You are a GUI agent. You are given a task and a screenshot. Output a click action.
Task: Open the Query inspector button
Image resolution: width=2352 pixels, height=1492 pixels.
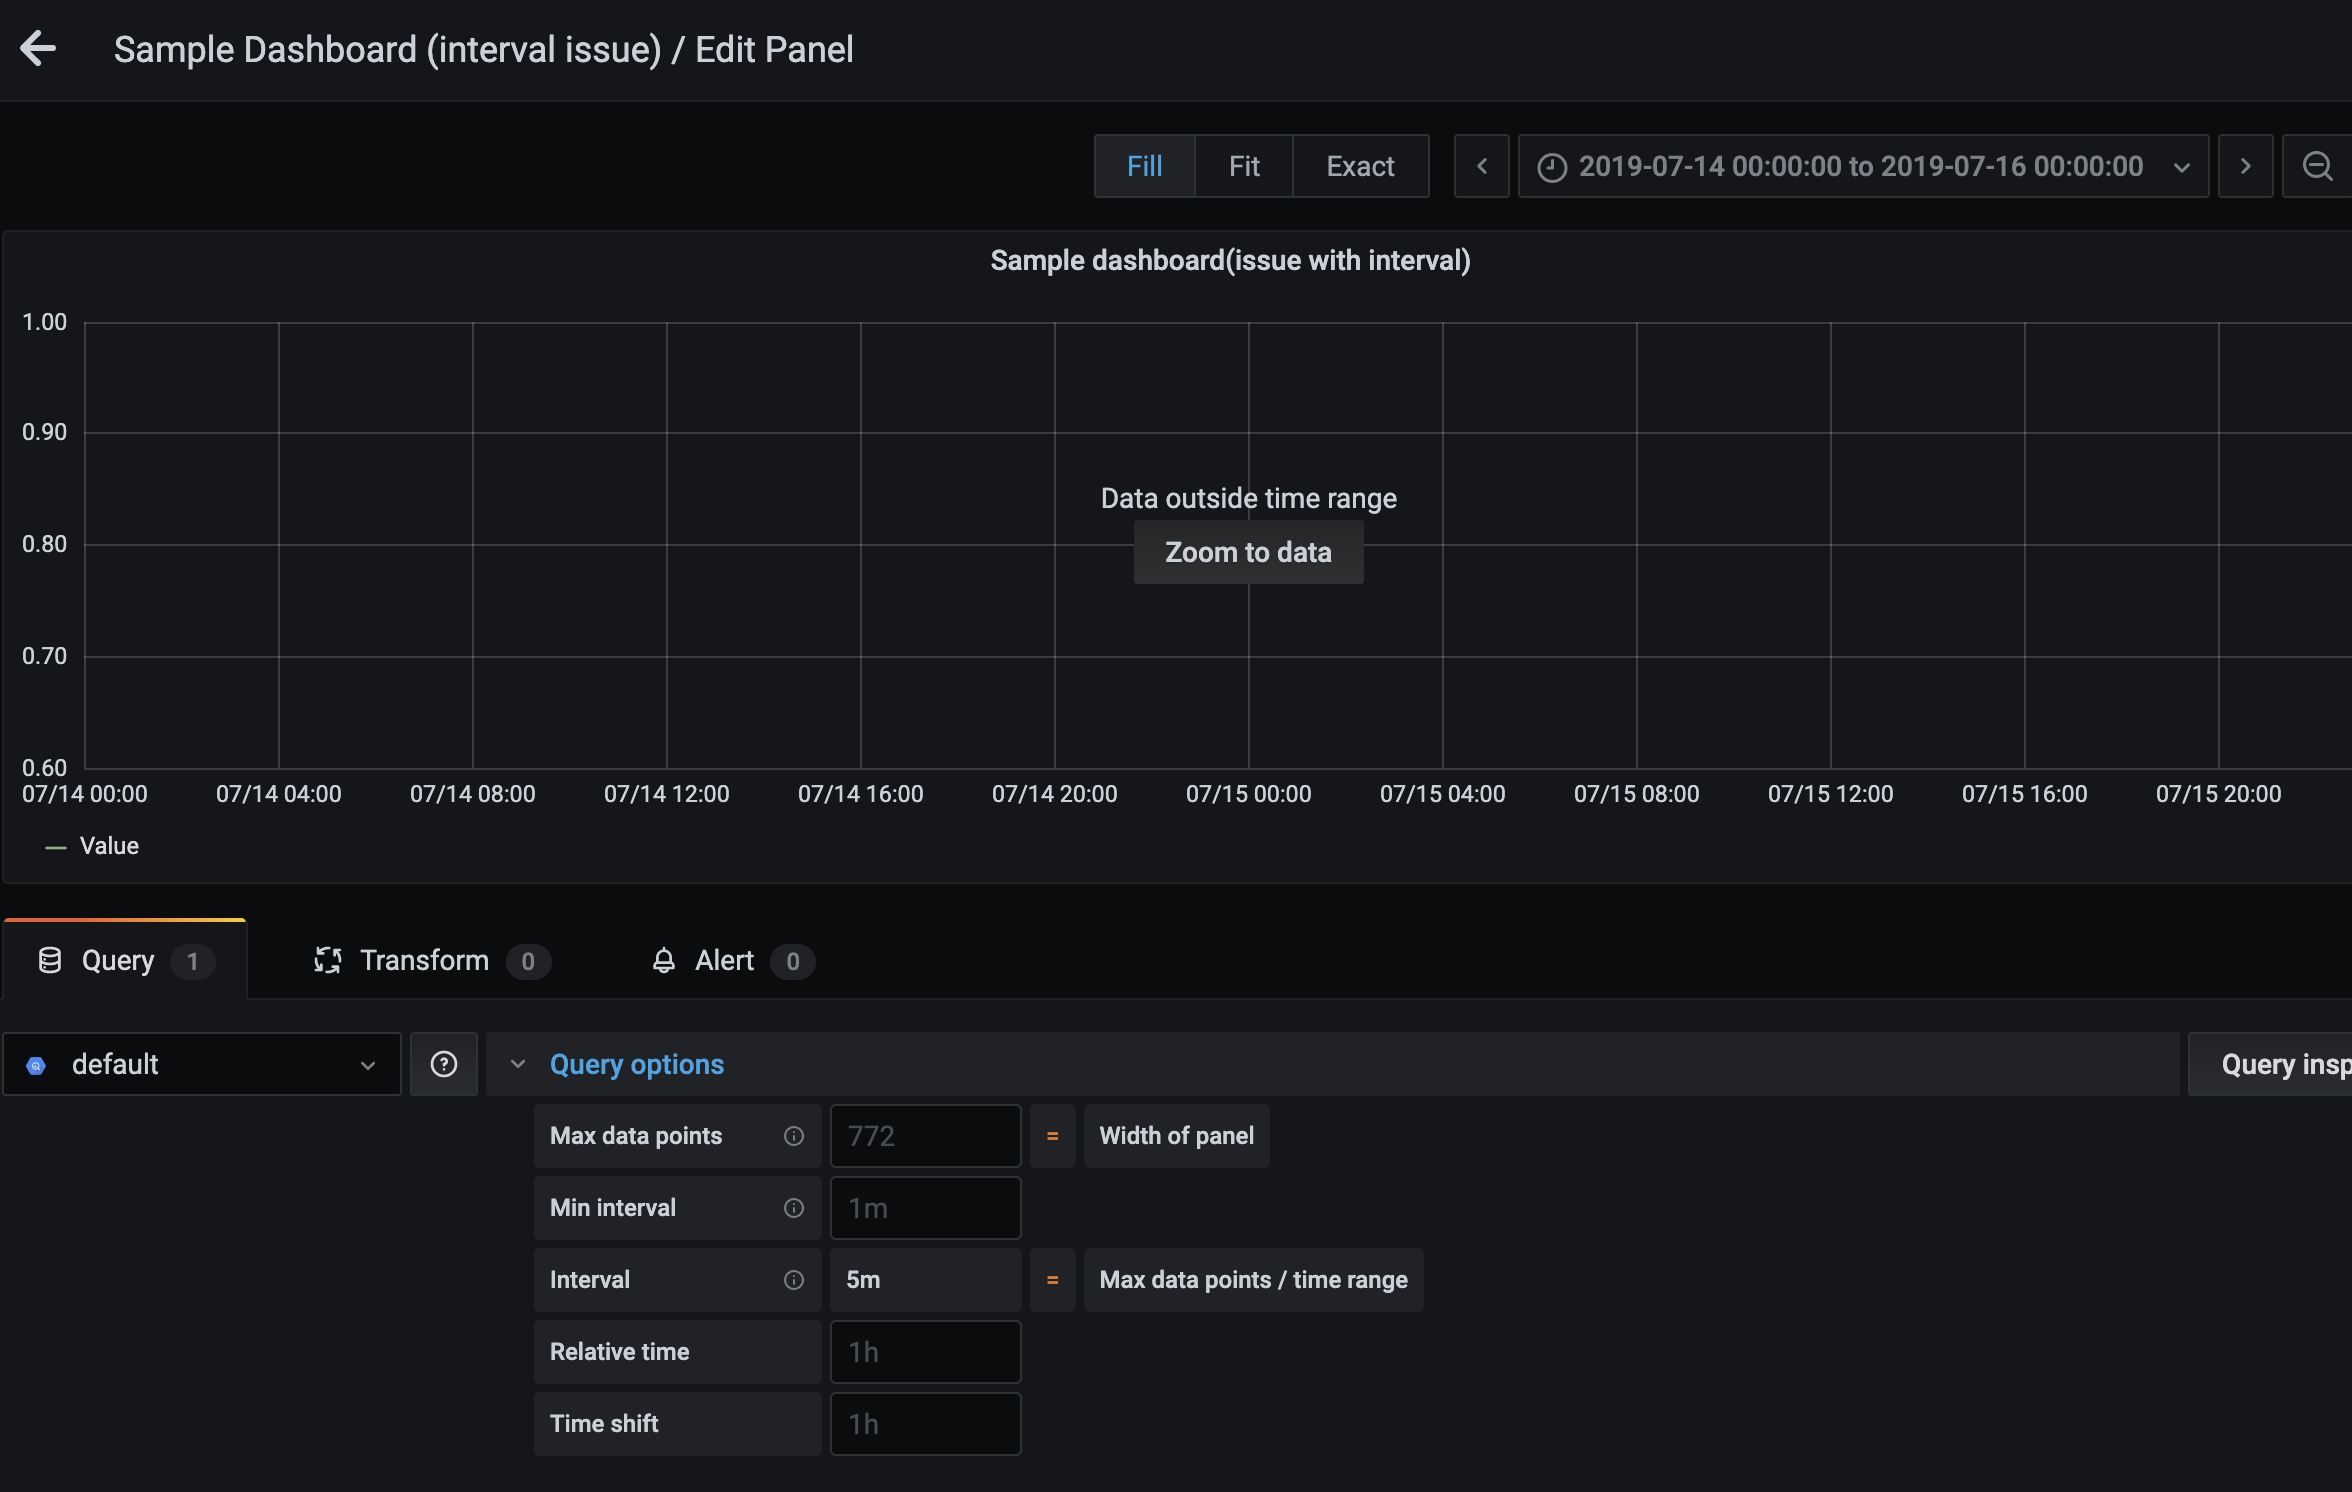tap(2280, 1064)
